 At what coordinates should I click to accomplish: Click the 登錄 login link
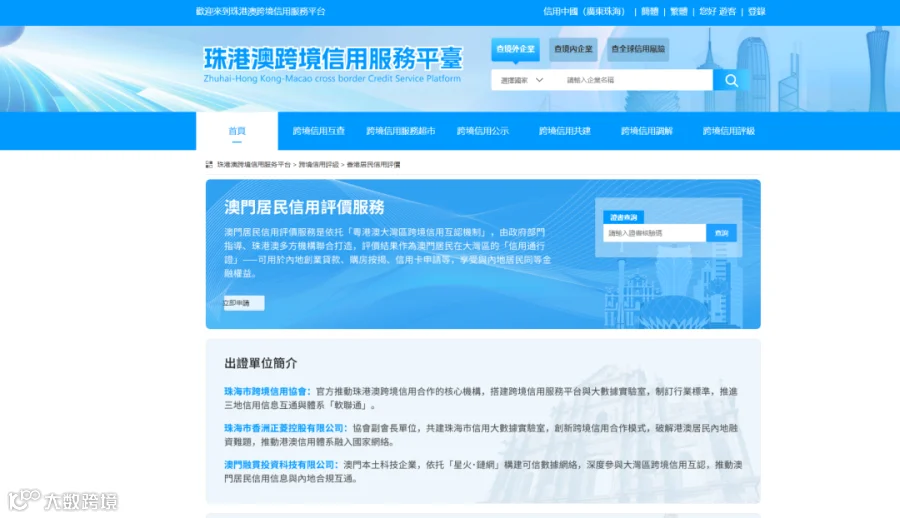[757, 11]
